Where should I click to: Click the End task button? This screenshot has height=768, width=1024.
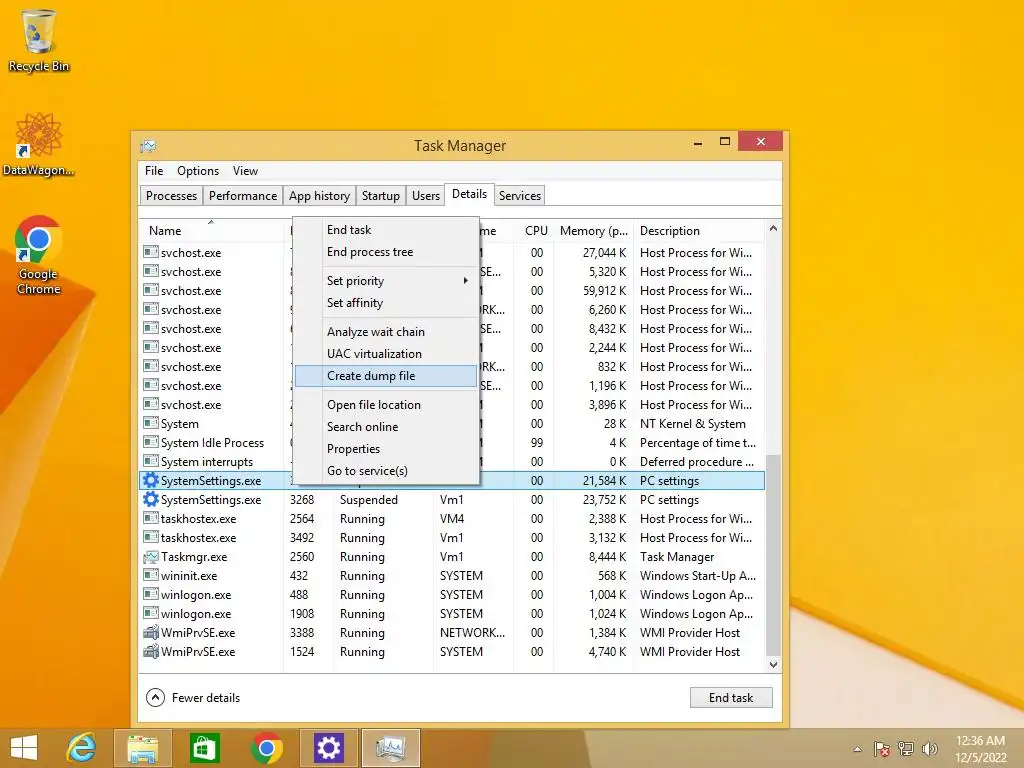pos(731,697)
